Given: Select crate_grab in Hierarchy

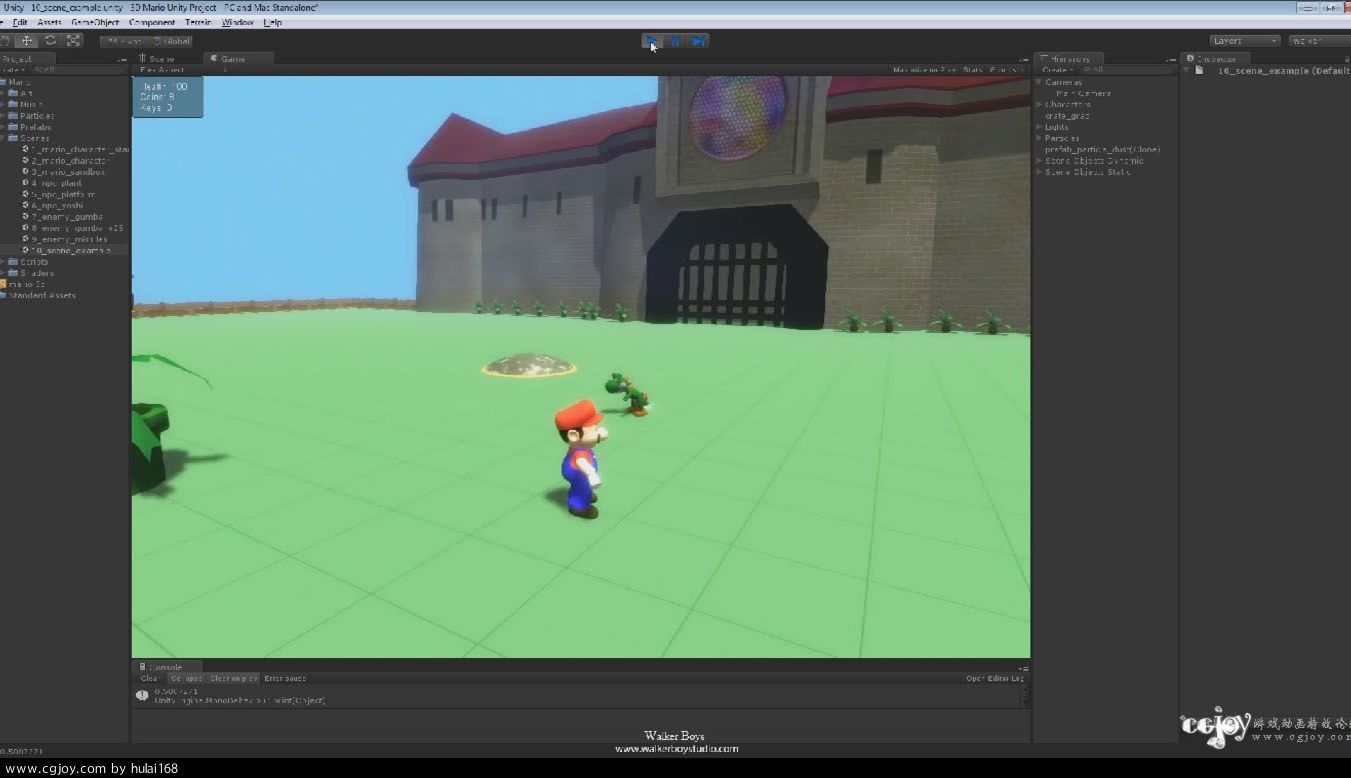Looking at the screenshot, I should 1067,116.
